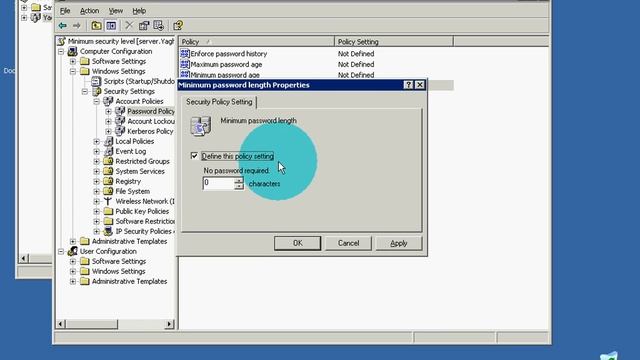This screenshot has height=360, width=640.
Task: Open the Properties toolbar icon
Action: 144,26
